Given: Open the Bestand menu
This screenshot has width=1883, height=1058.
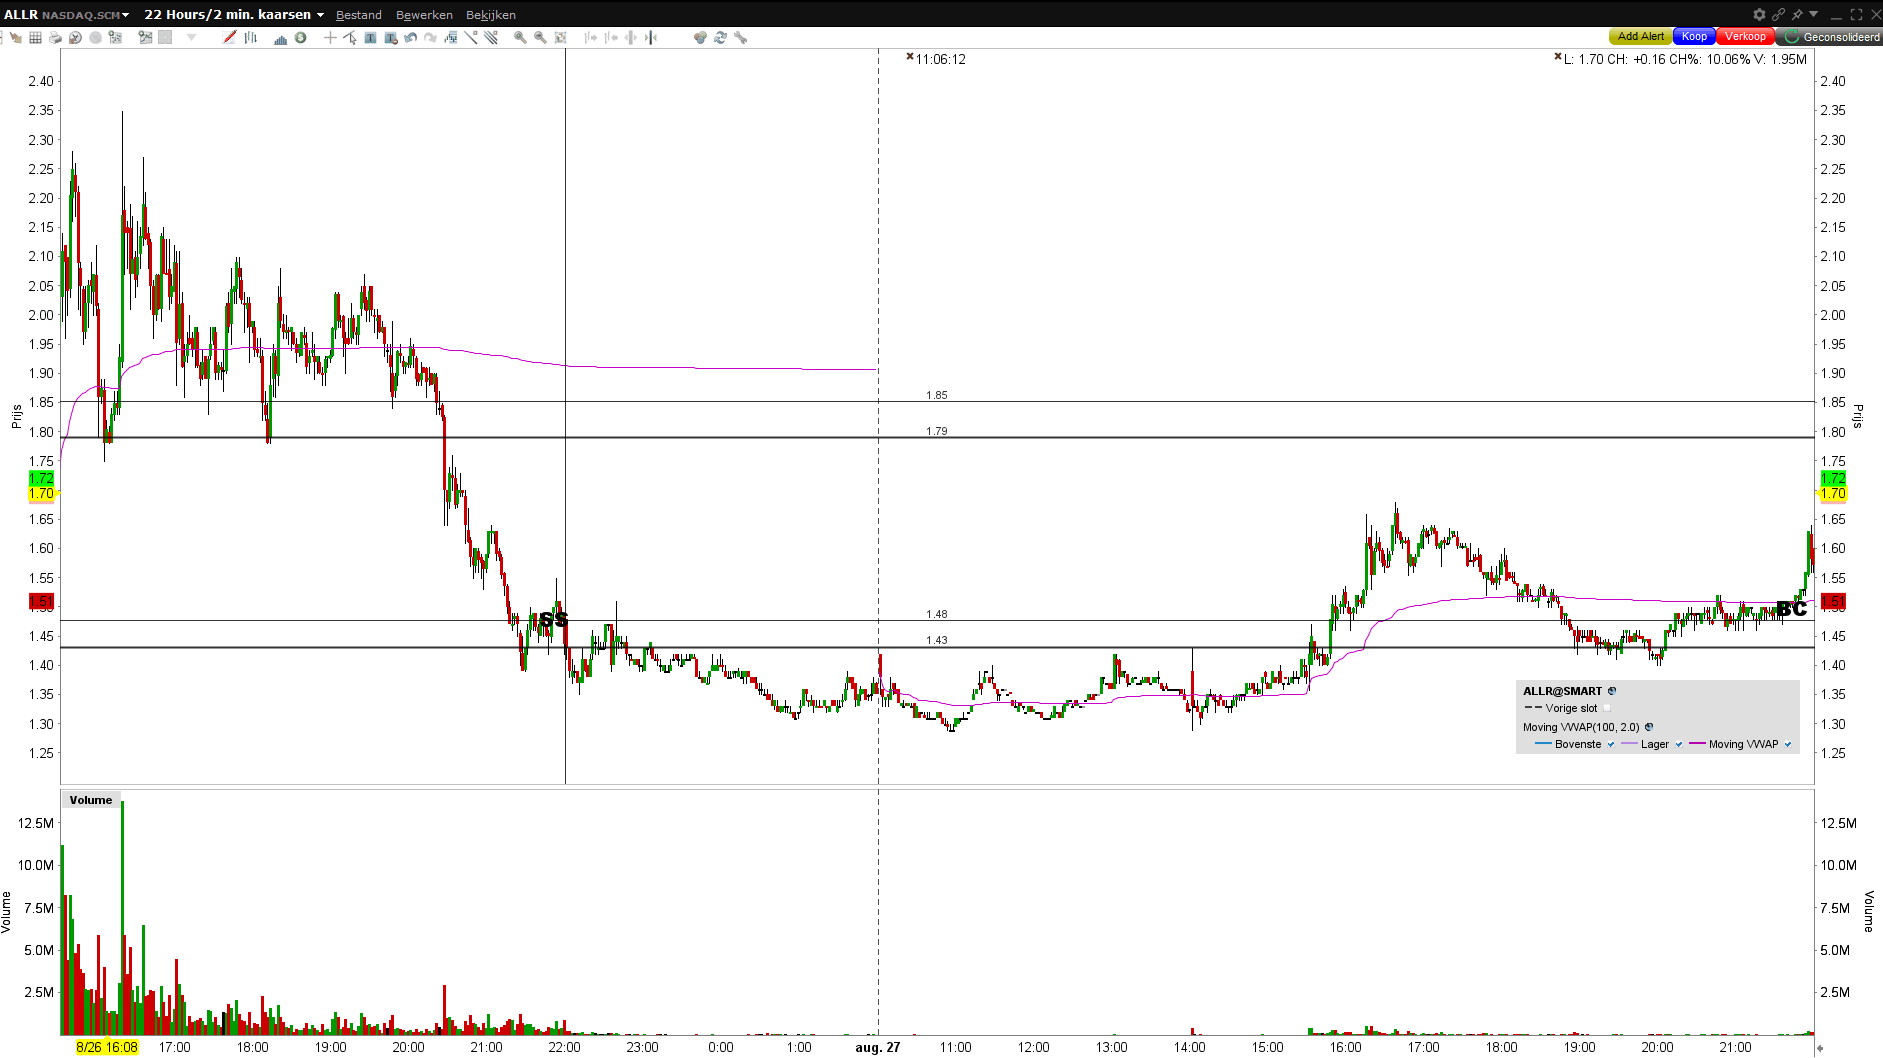Looking at the screenshot, I should 359,15.
